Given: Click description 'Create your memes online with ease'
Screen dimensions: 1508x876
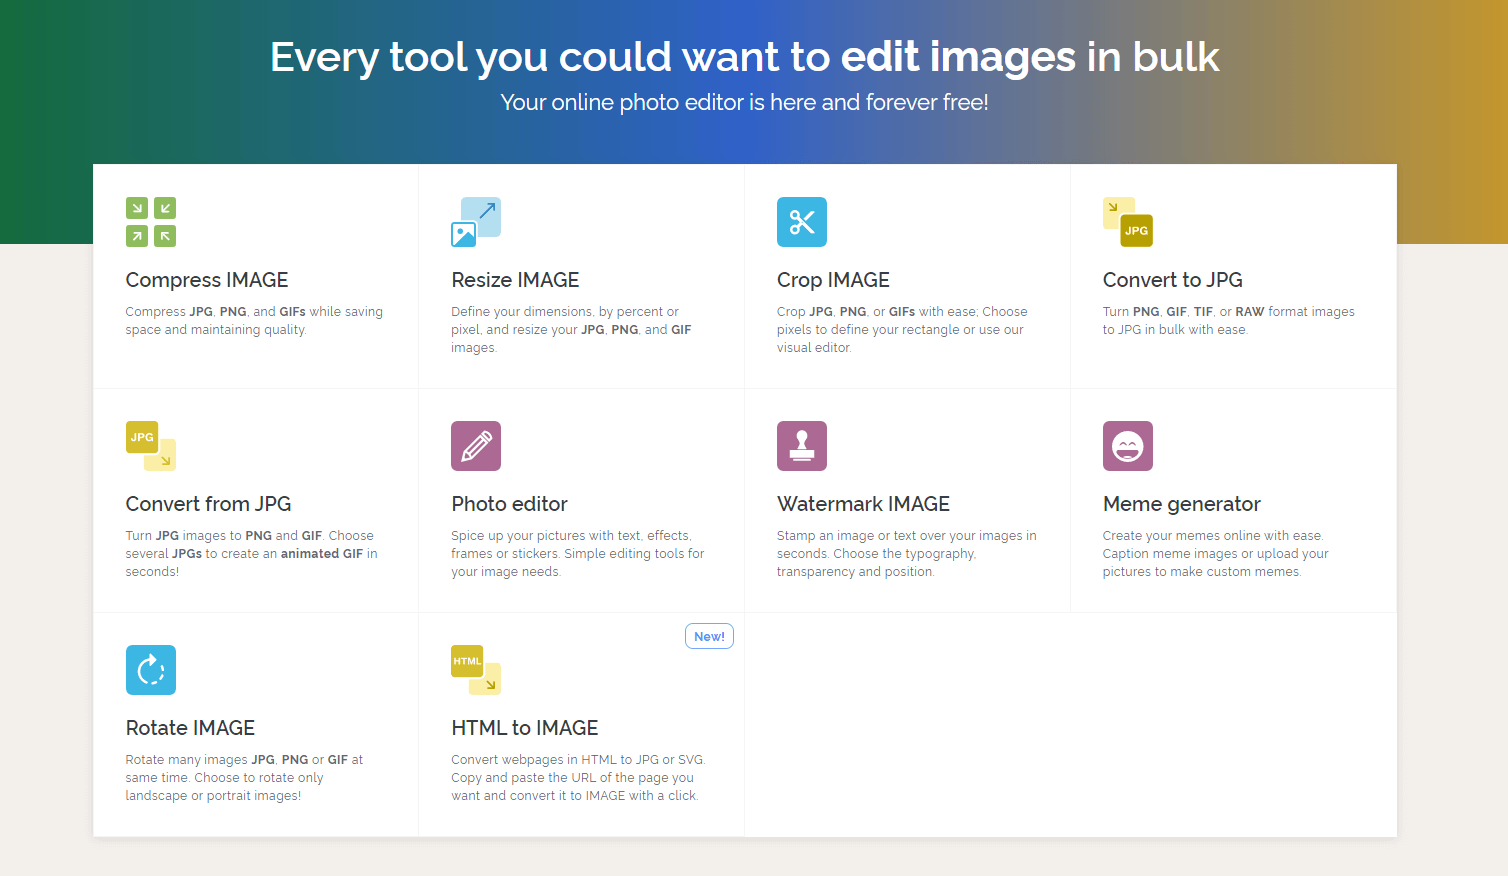Looking at the screenshot, I should point(1213,536).
